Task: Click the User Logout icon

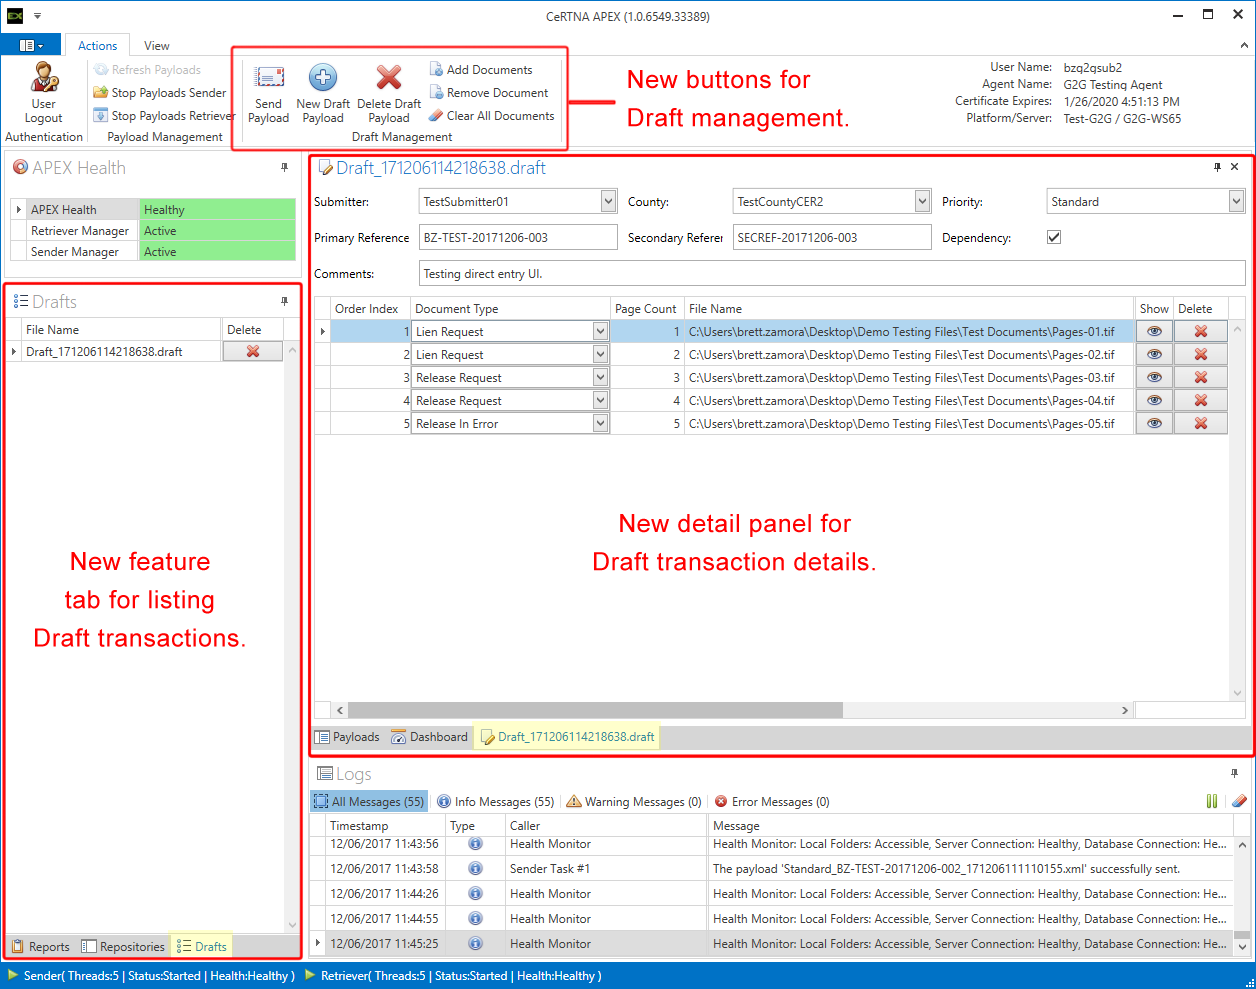Action: (x=44, y=78)
